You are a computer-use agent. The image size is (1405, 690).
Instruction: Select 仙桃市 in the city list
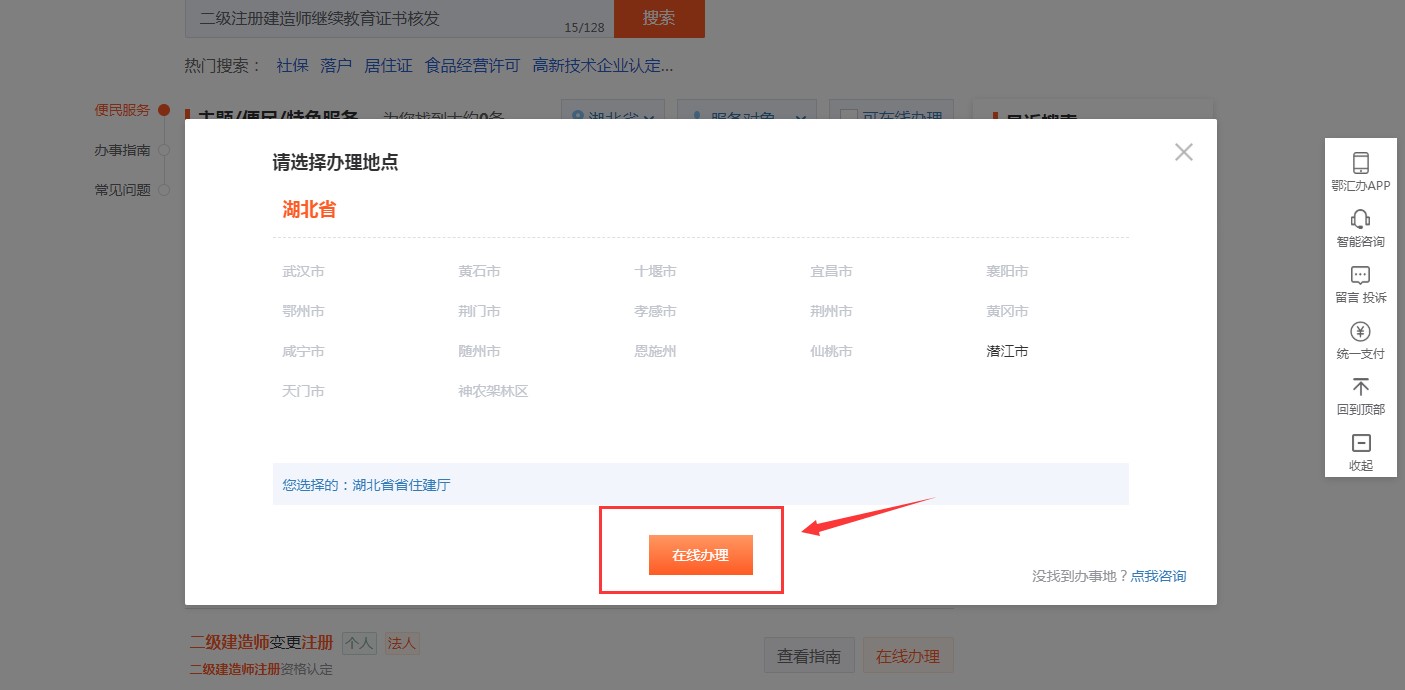pyautogui.click(x=831, y=351)
